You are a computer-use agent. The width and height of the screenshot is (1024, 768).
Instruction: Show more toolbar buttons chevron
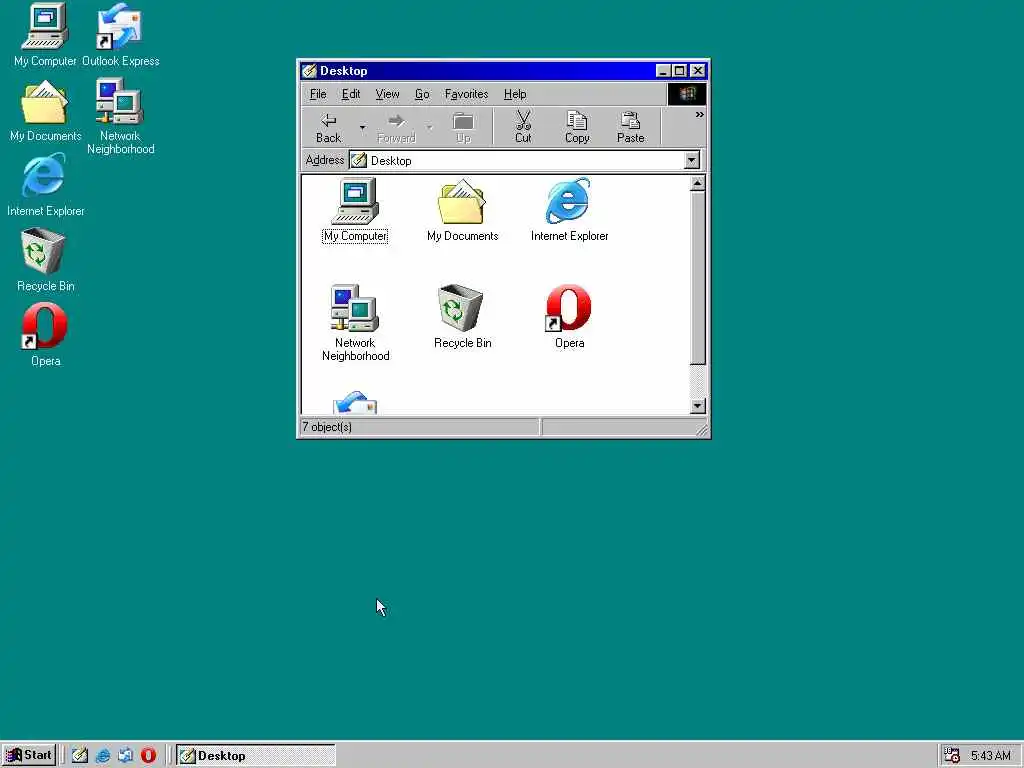699,115
